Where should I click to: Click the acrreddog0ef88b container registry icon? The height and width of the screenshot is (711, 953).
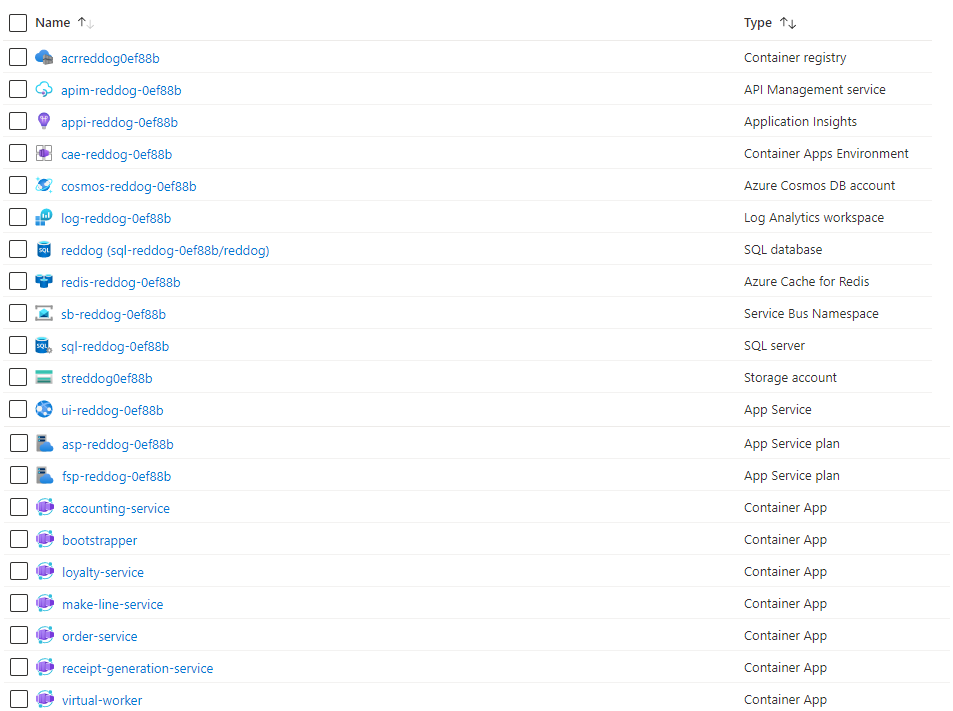tap(44, 58)
